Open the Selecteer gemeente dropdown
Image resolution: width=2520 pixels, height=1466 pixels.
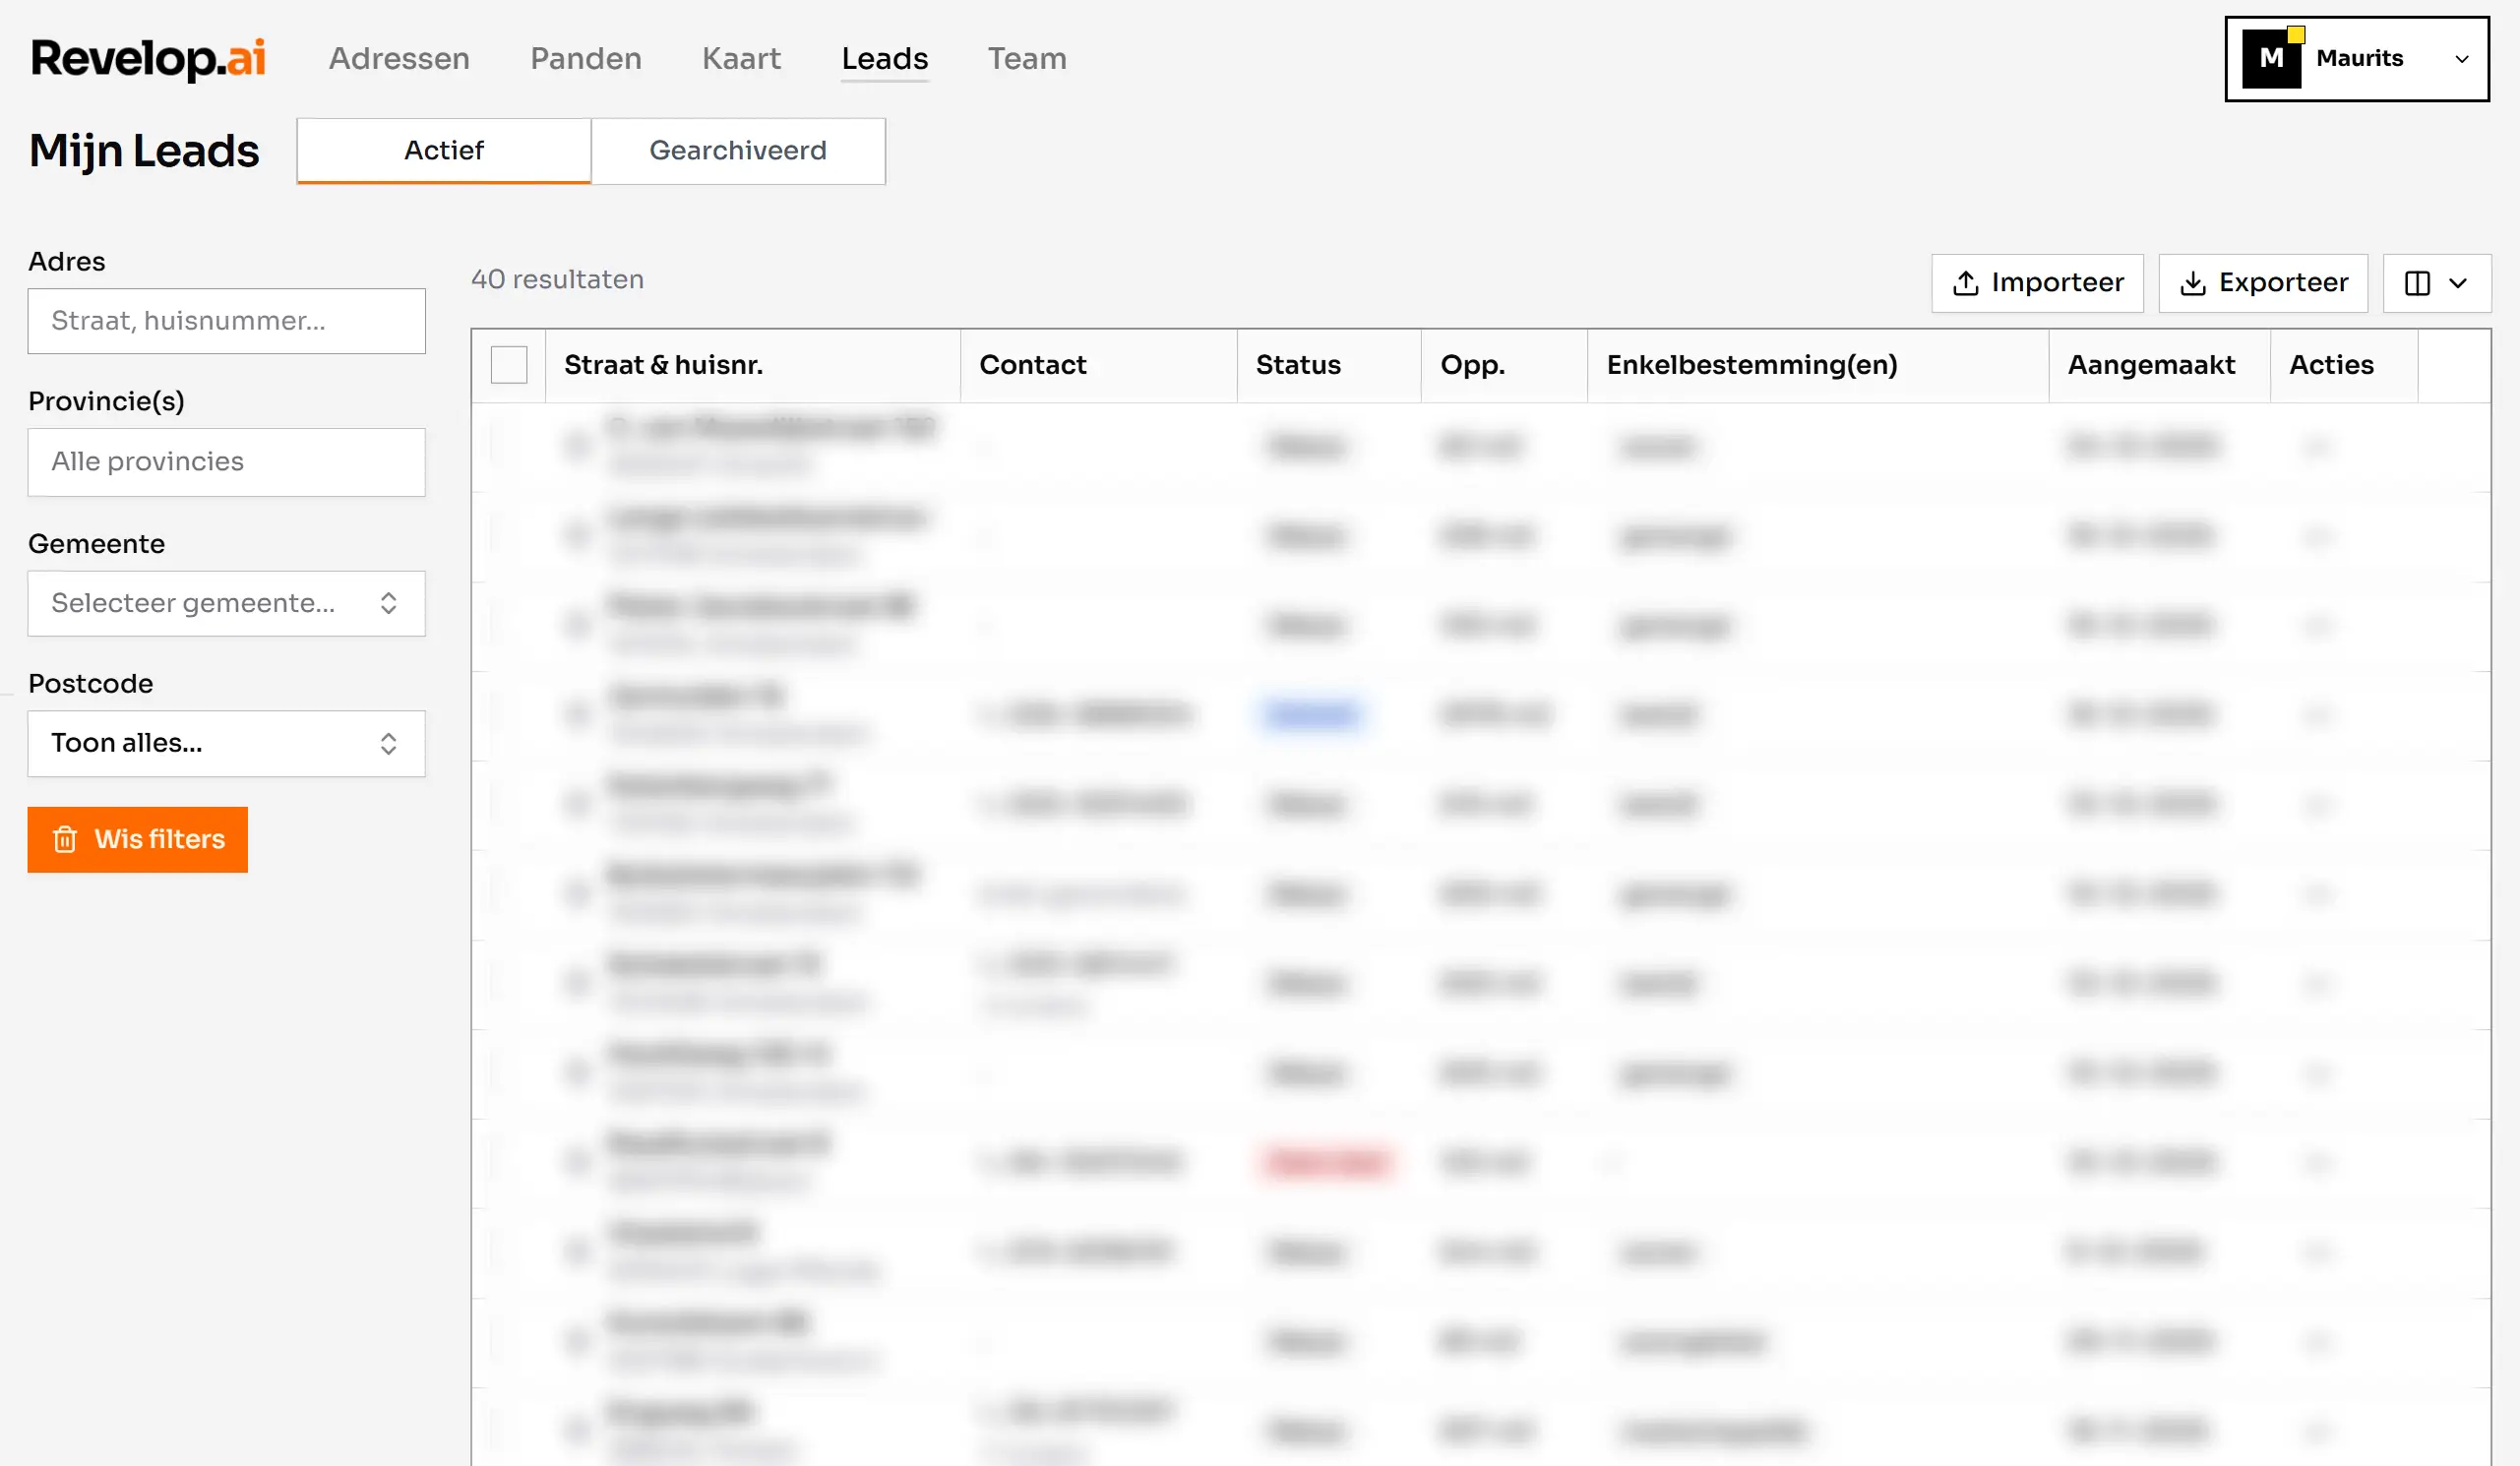tap(226, 603)
